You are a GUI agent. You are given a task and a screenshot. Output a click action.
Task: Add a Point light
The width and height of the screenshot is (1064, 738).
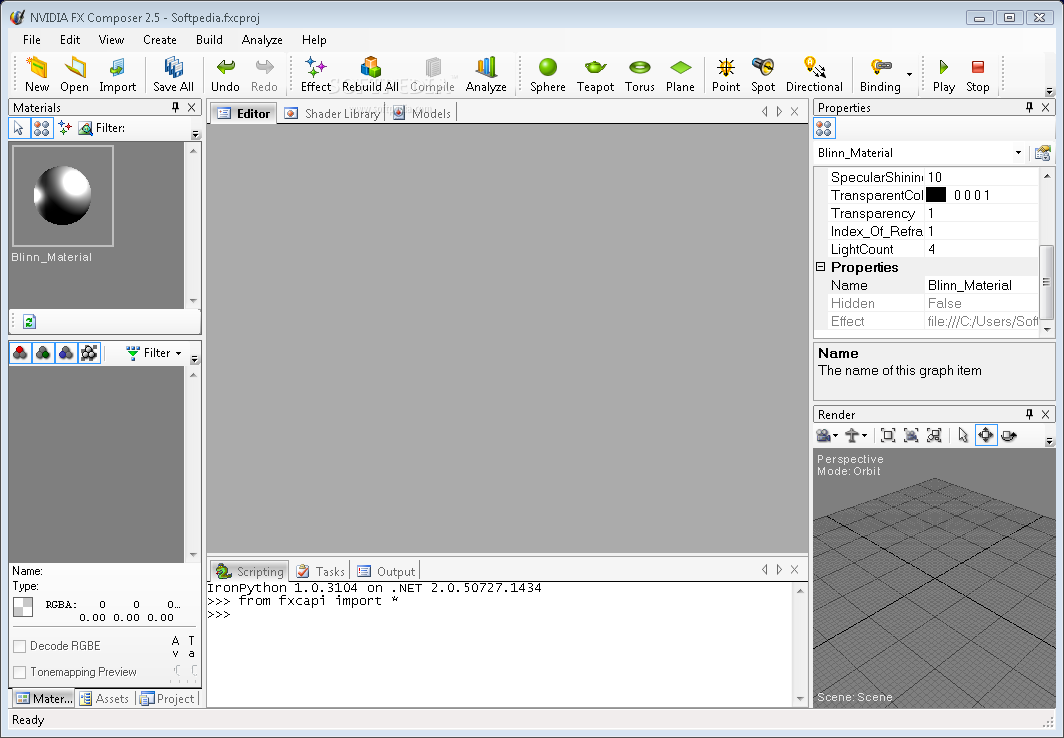(726, 75)
